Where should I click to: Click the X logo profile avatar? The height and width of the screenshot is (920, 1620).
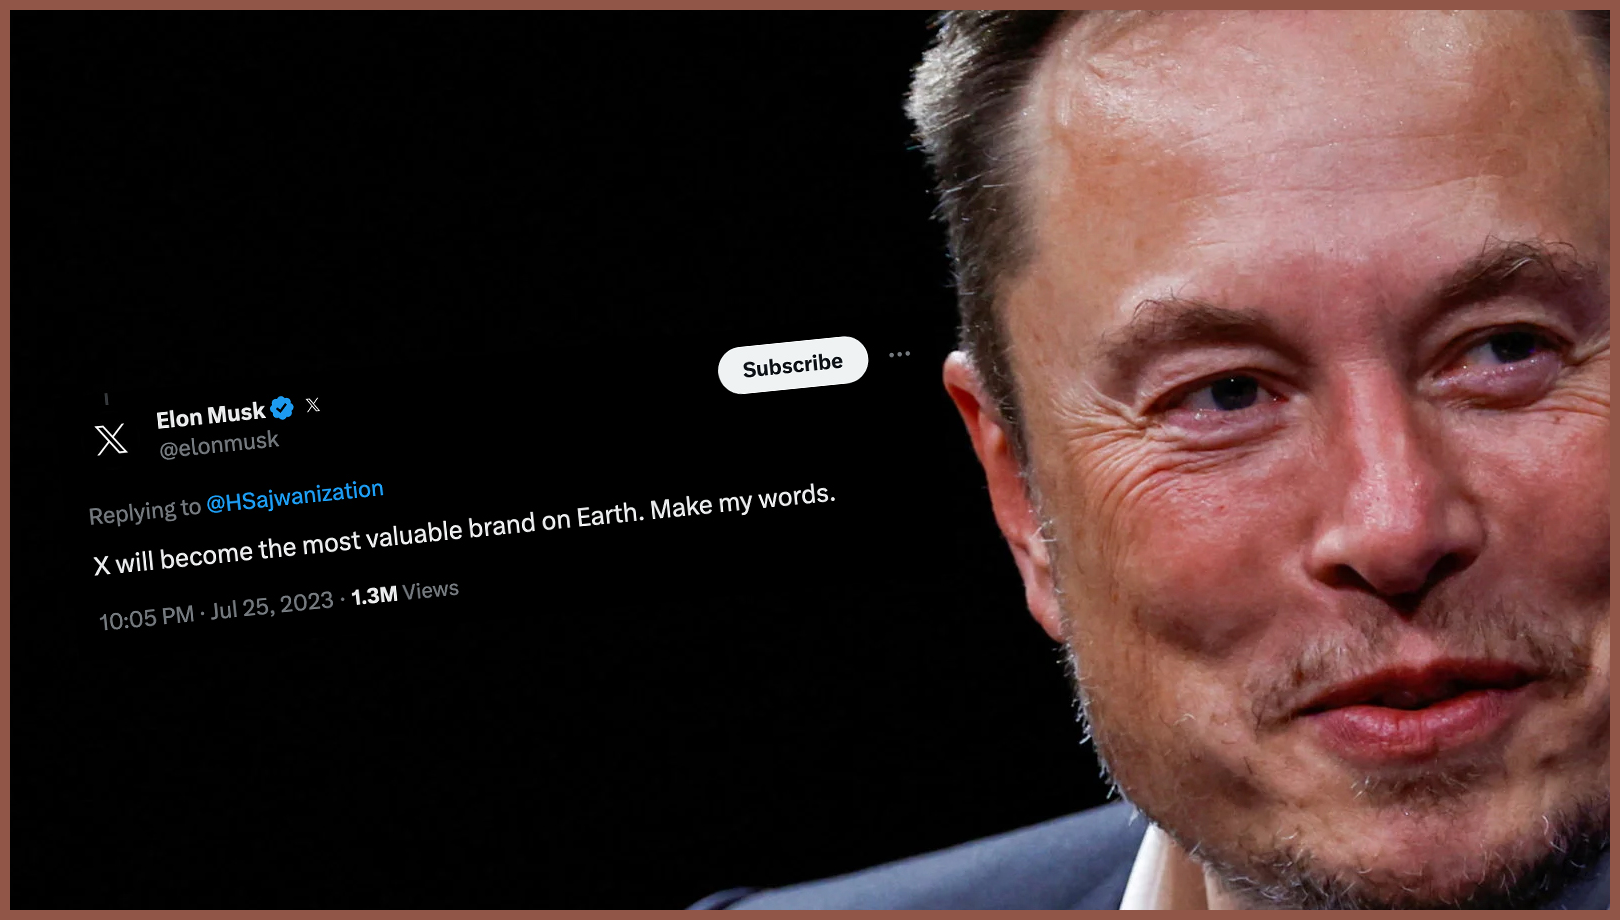(111, 439)
